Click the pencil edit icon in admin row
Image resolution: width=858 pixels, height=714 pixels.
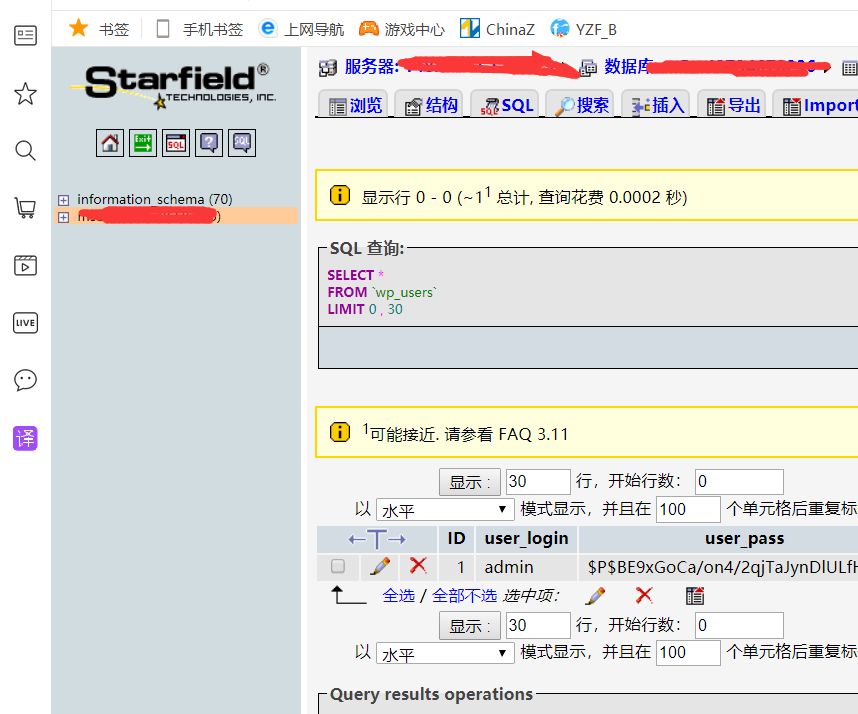coord(380,566)
